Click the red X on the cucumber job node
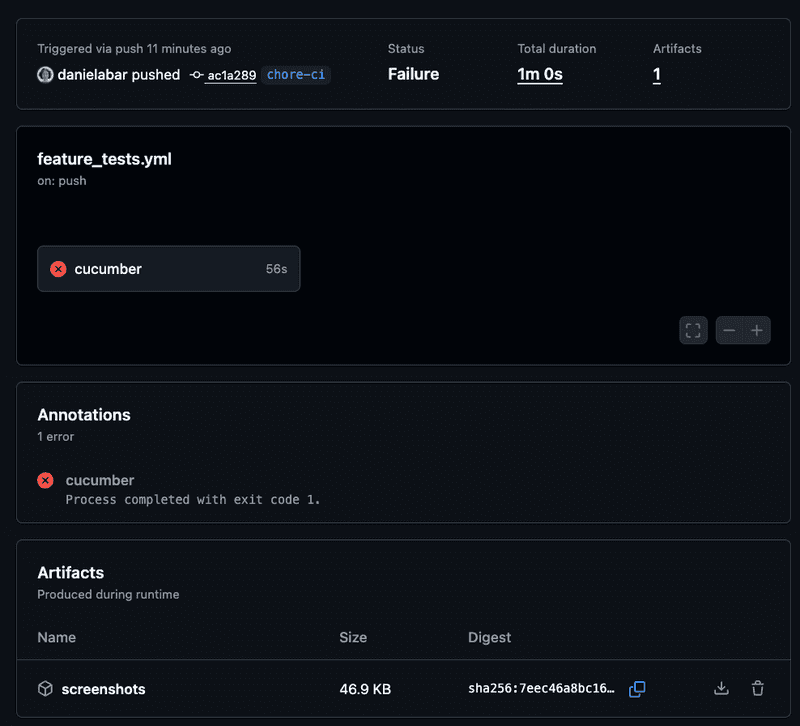The width and height of the screenshot is (800, 726). tap(58, 269)
